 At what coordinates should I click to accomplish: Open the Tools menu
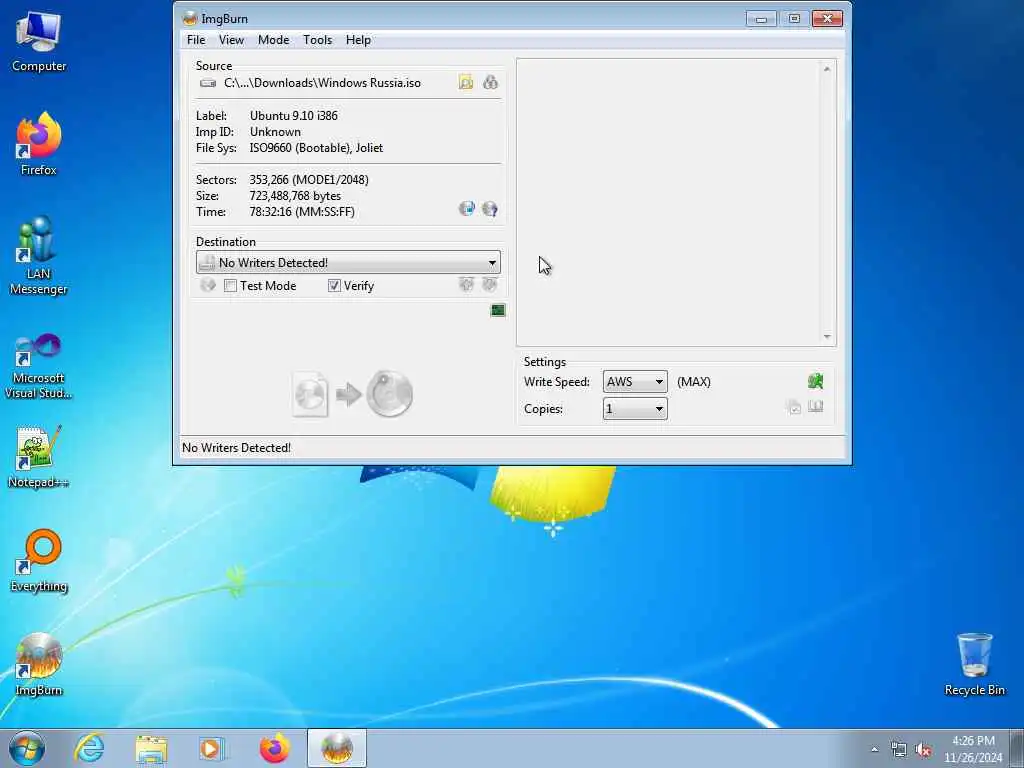tap(317, 40)
